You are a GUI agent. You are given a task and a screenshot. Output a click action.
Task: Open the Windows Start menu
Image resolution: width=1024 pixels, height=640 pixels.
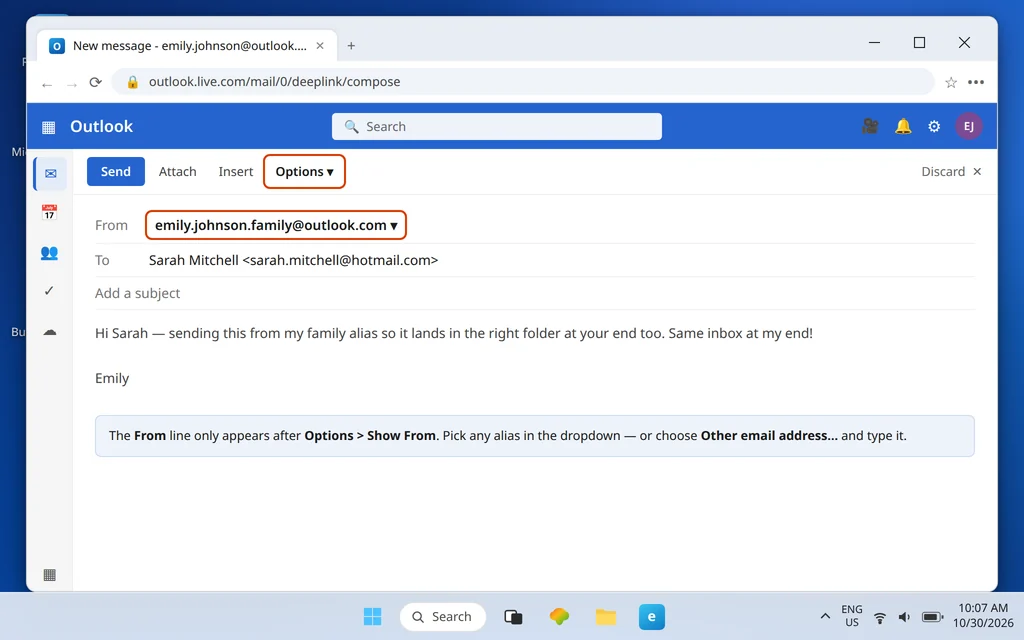[372, 616]
